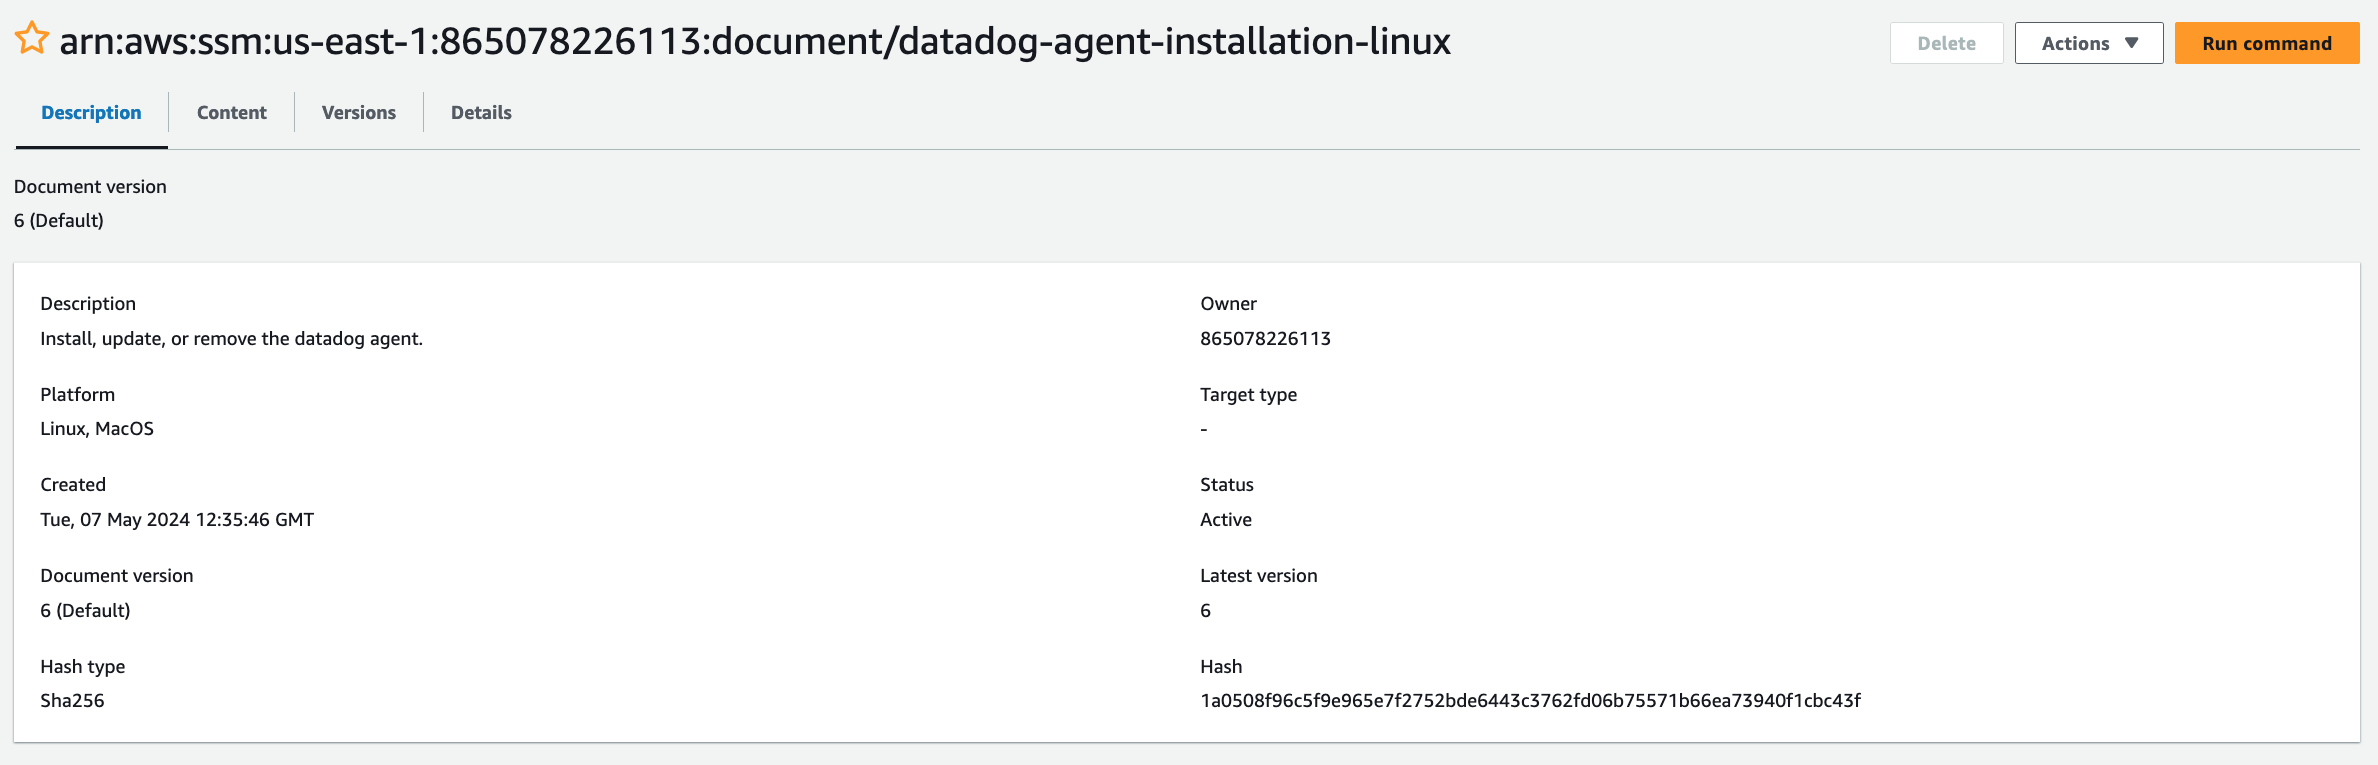Switch to the Description tab
The image size is (2378, 765).
point(91,113)
